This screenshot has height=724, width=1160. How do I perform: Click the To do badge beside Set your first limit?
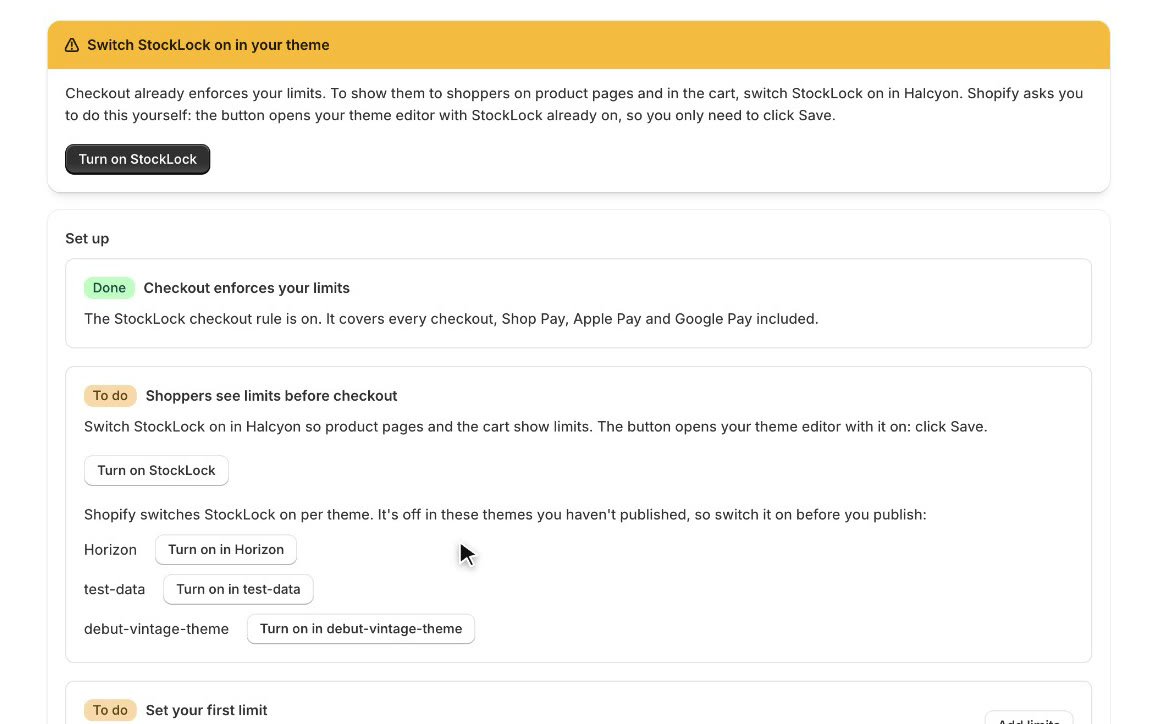click(x=110, y=710)
